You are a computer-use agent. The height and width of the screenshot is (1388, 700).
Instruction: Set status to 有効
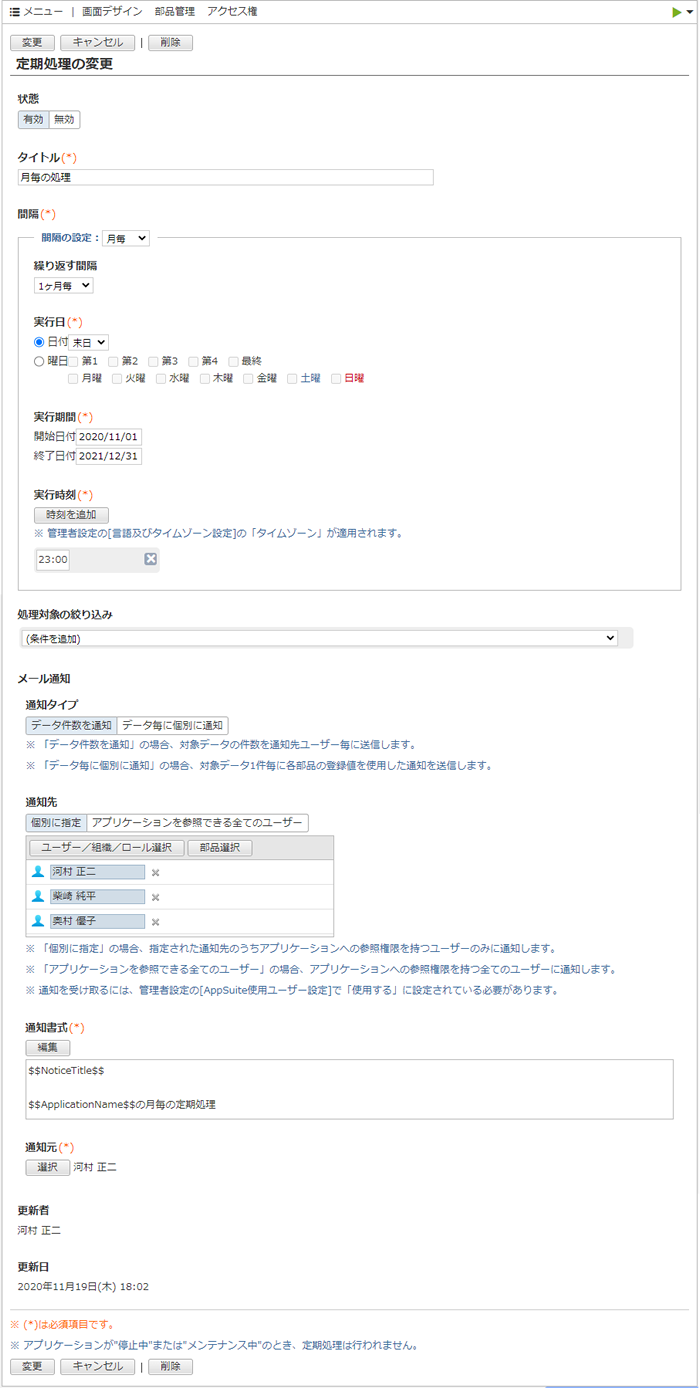click(33, 120)
